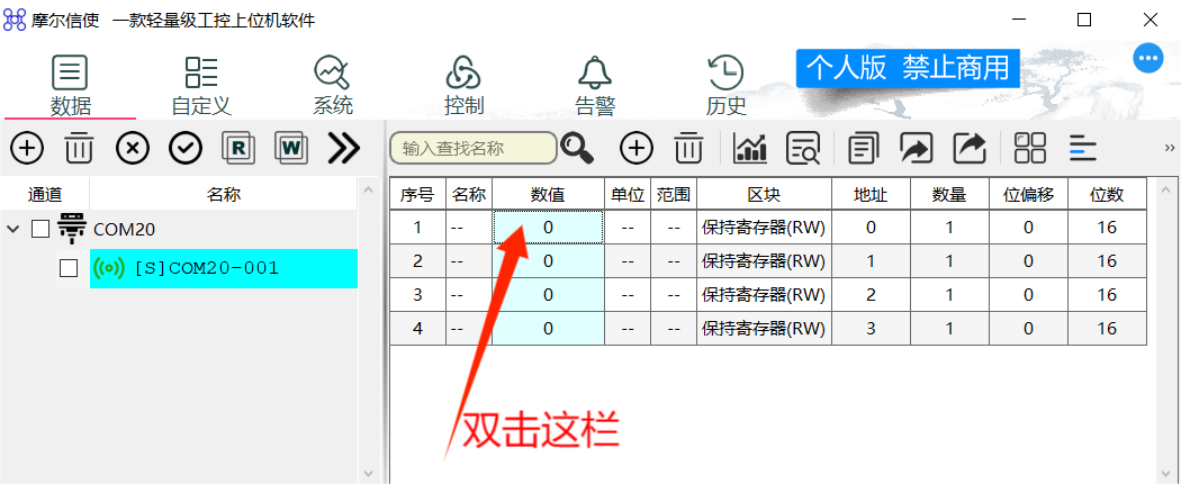Viewport: 1183px width, 490px height.
Task: Click the 单位 column header
Action: click(628, 195)
